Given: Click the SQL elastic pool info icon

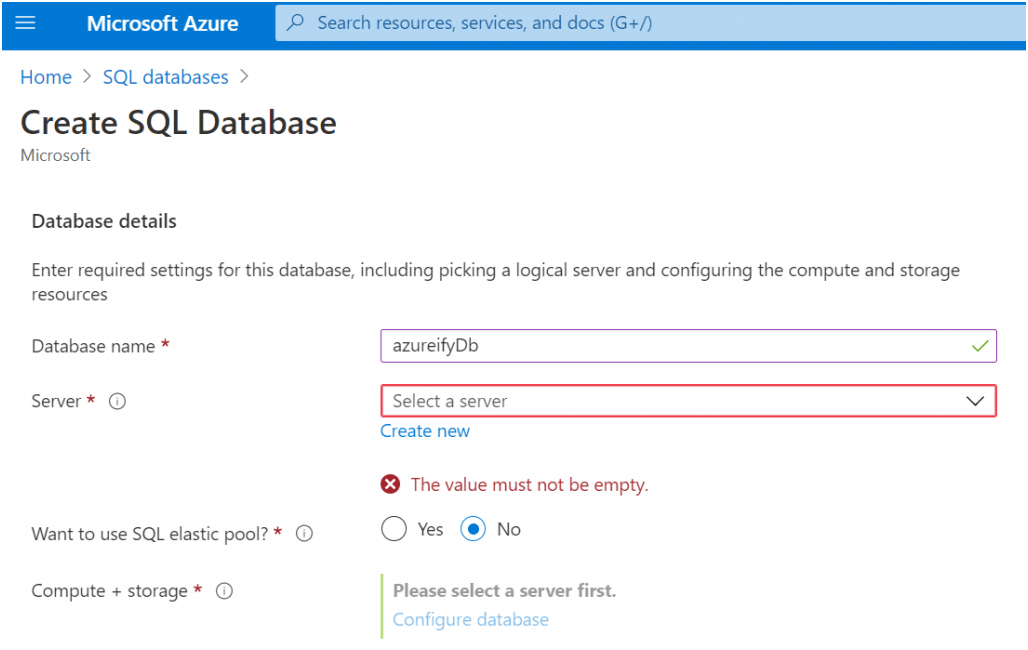Looking at the screenshot, I should [304, 534].
